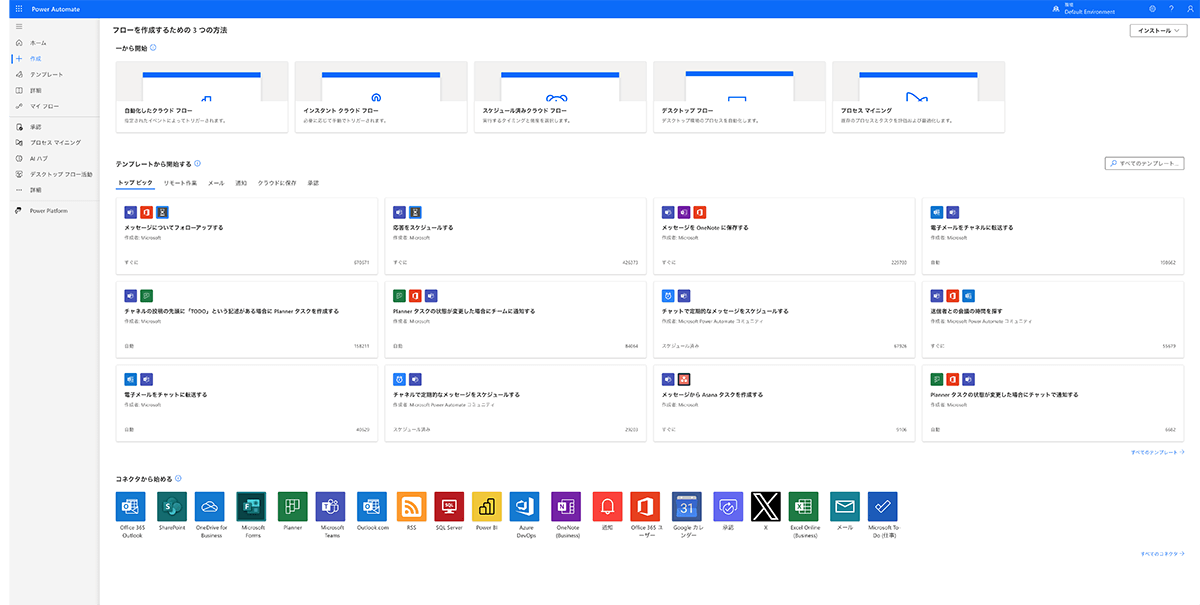
Task: Open template 応答をスケジュールする
Action: [516, 235]
